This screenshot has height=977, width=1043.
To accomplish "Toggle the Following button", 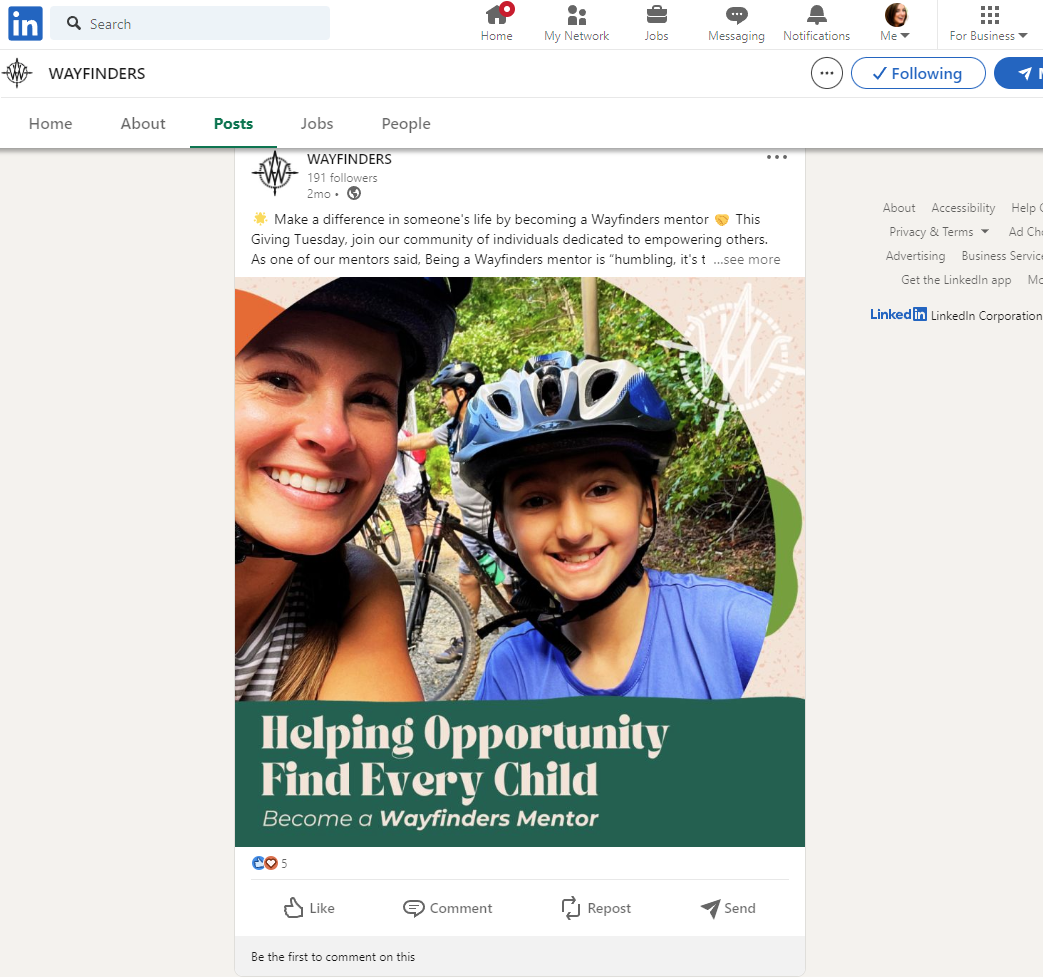I will [918, 73].
